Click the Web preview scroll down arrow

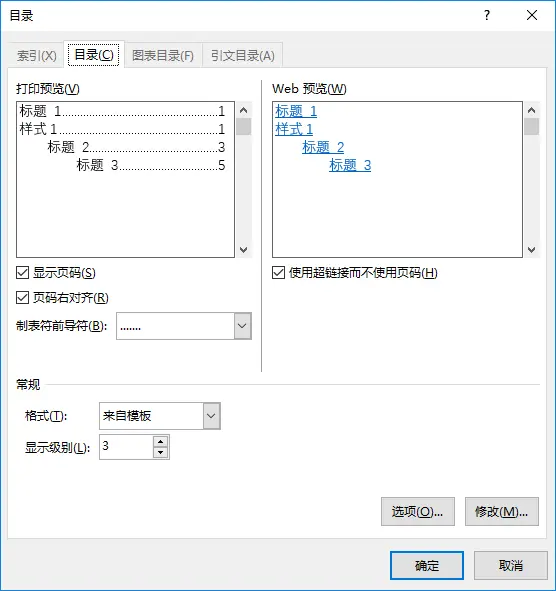pyautogui.click(x=531, y=250)
